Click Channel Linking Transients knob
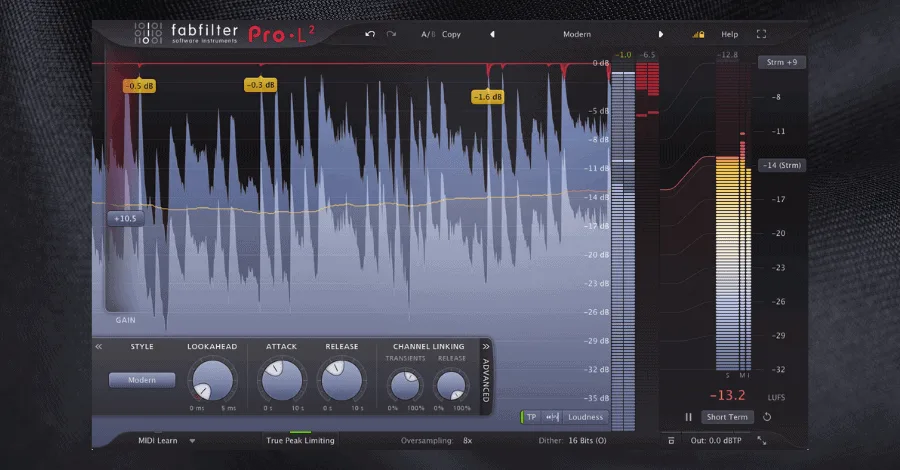This screenshot has height=470, width=900. pos(405,385)
